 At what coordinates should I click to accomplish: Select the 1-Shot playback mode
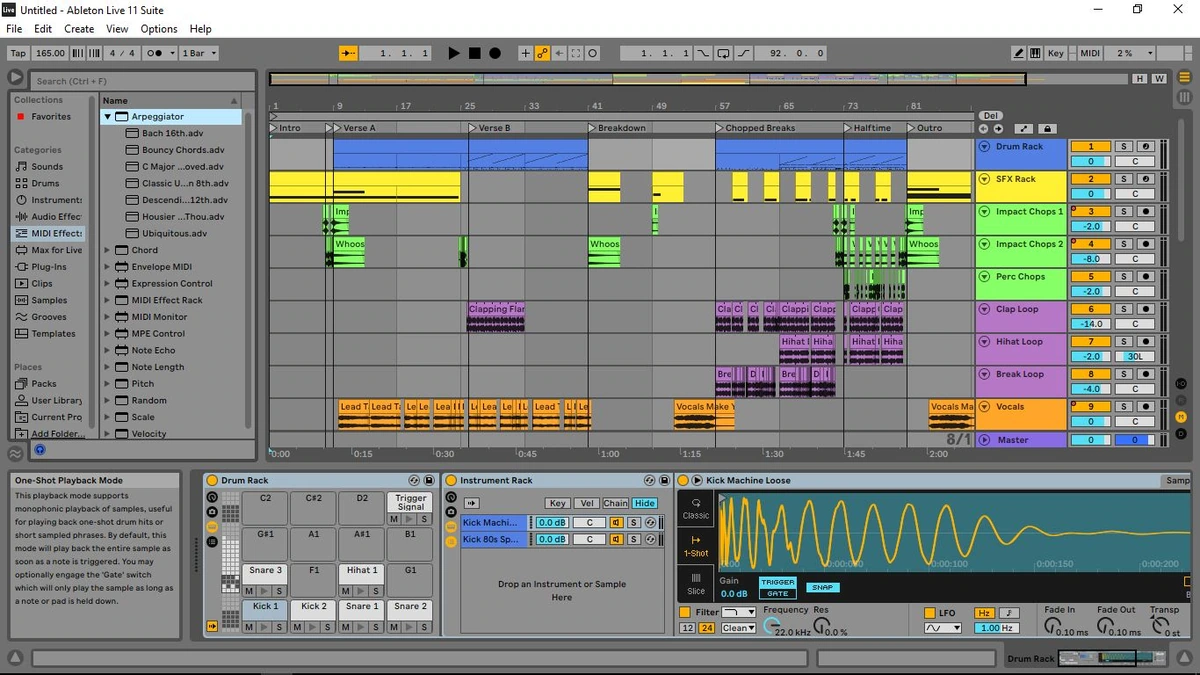pyautogui.click(x=696, y=545)
